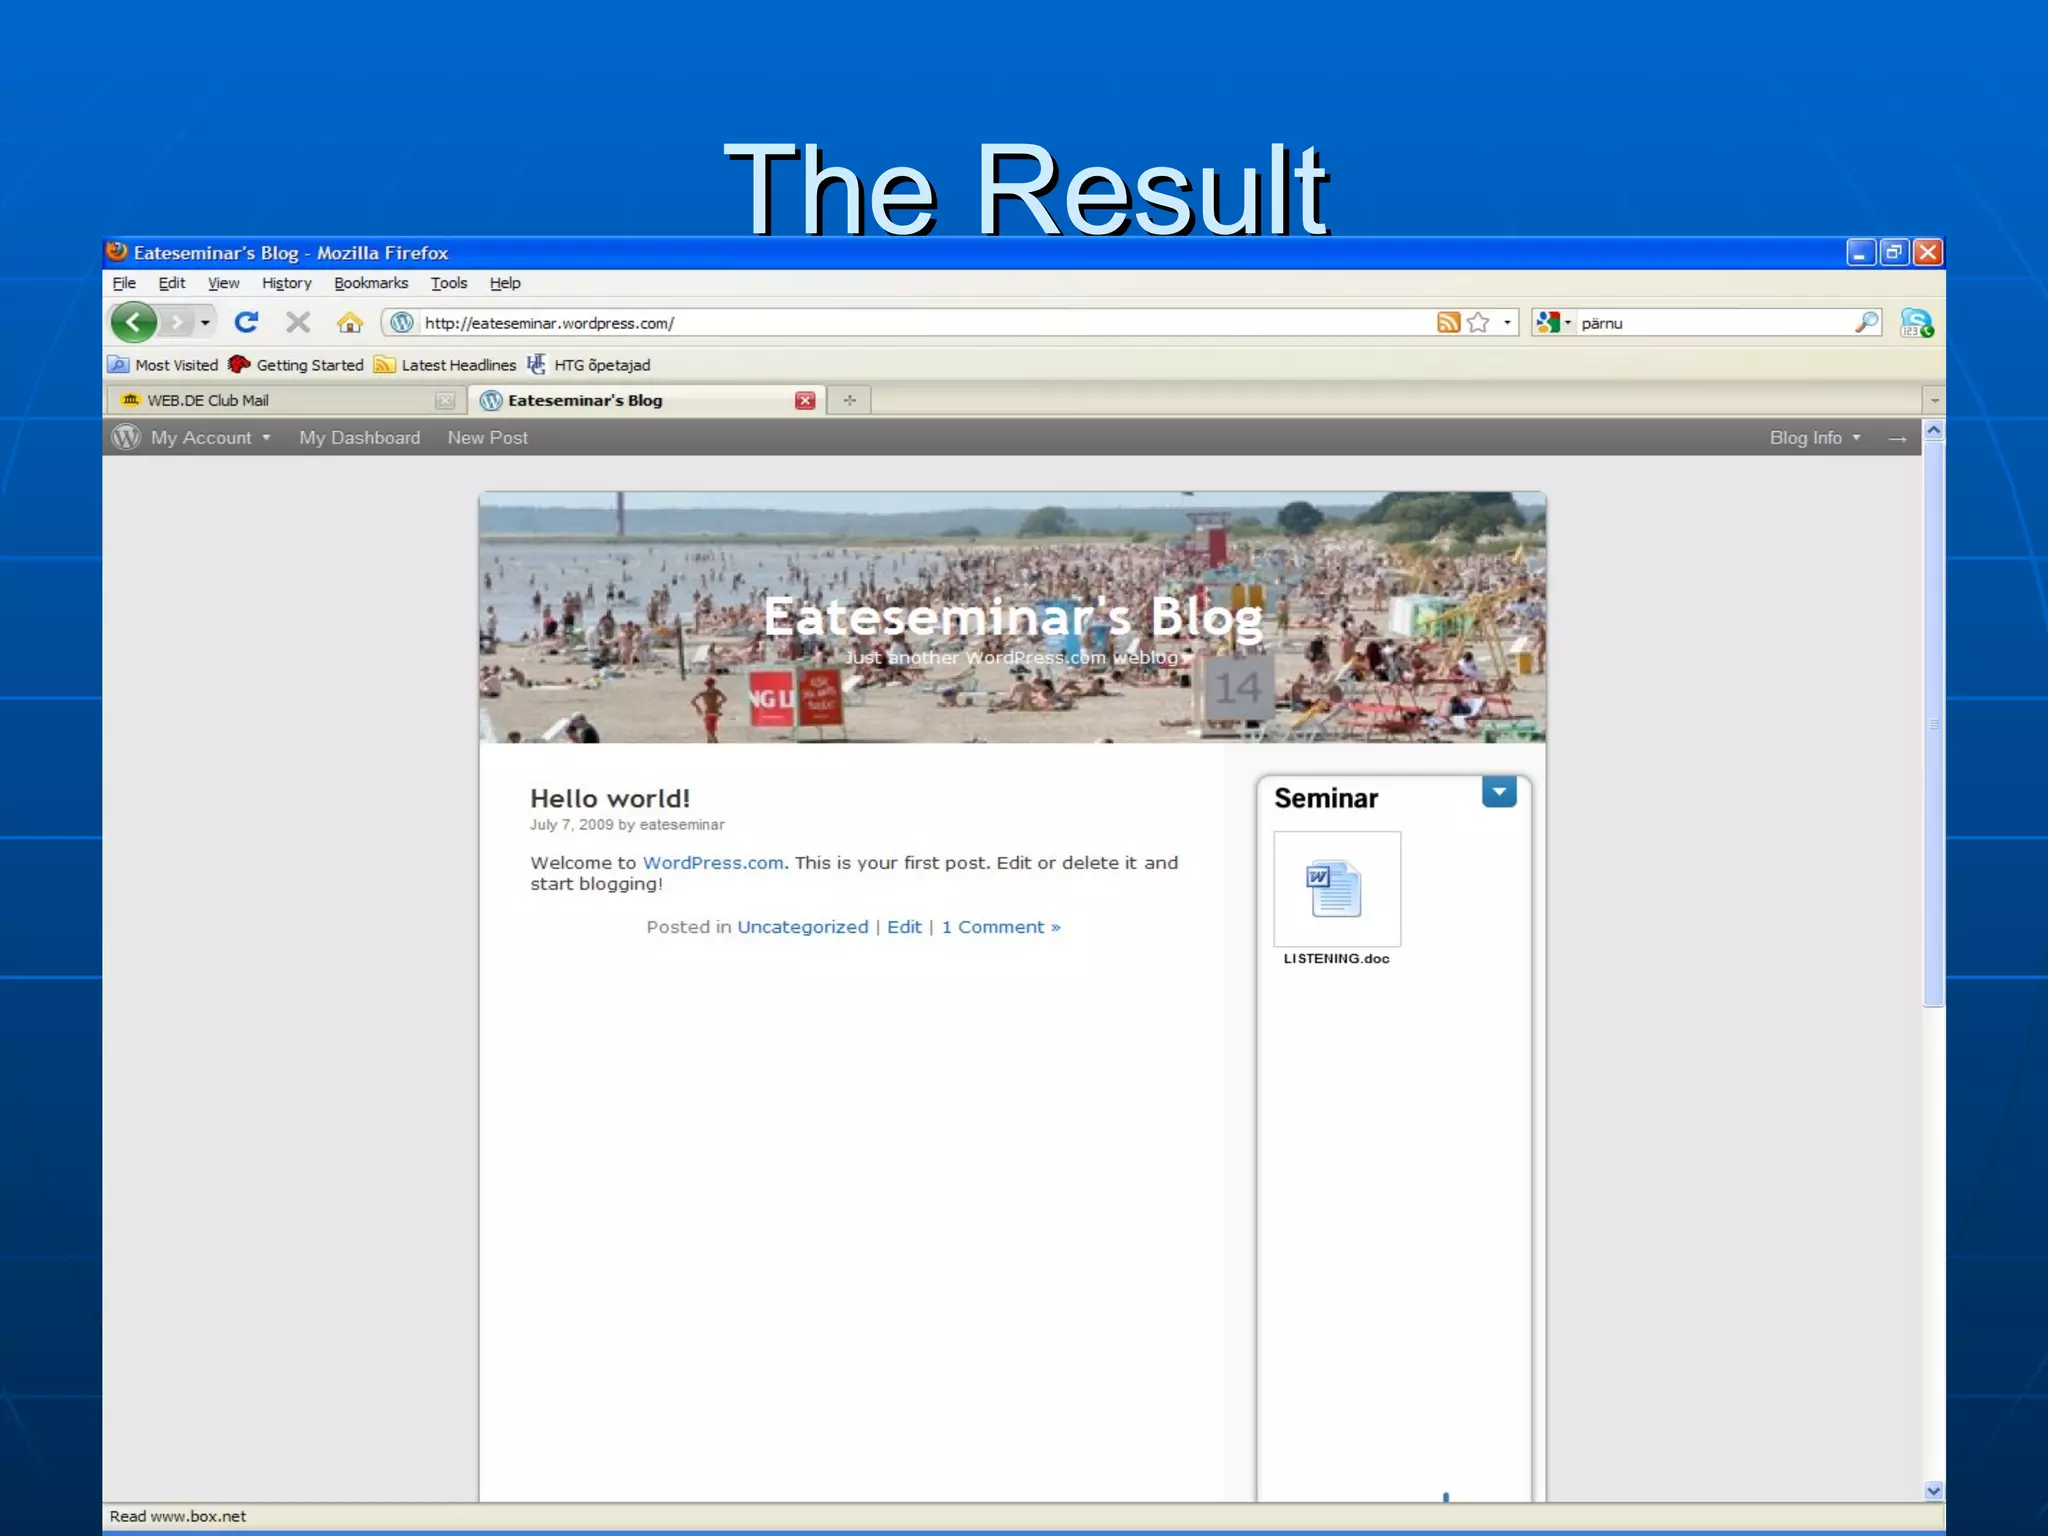2048x1536 pixels.
Task: Click the Uncategorized category link
Action: 802,927
